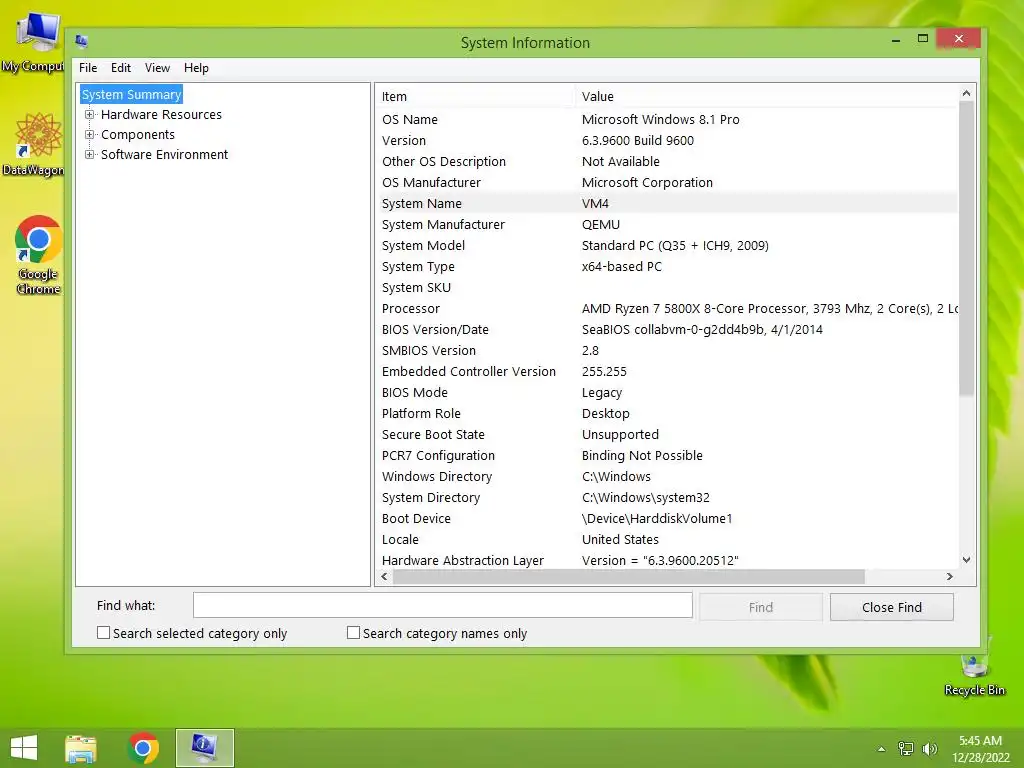The height and width of the screenshot is (768, 1024).
Task: Open the File menu
Action: pos(88,68)
